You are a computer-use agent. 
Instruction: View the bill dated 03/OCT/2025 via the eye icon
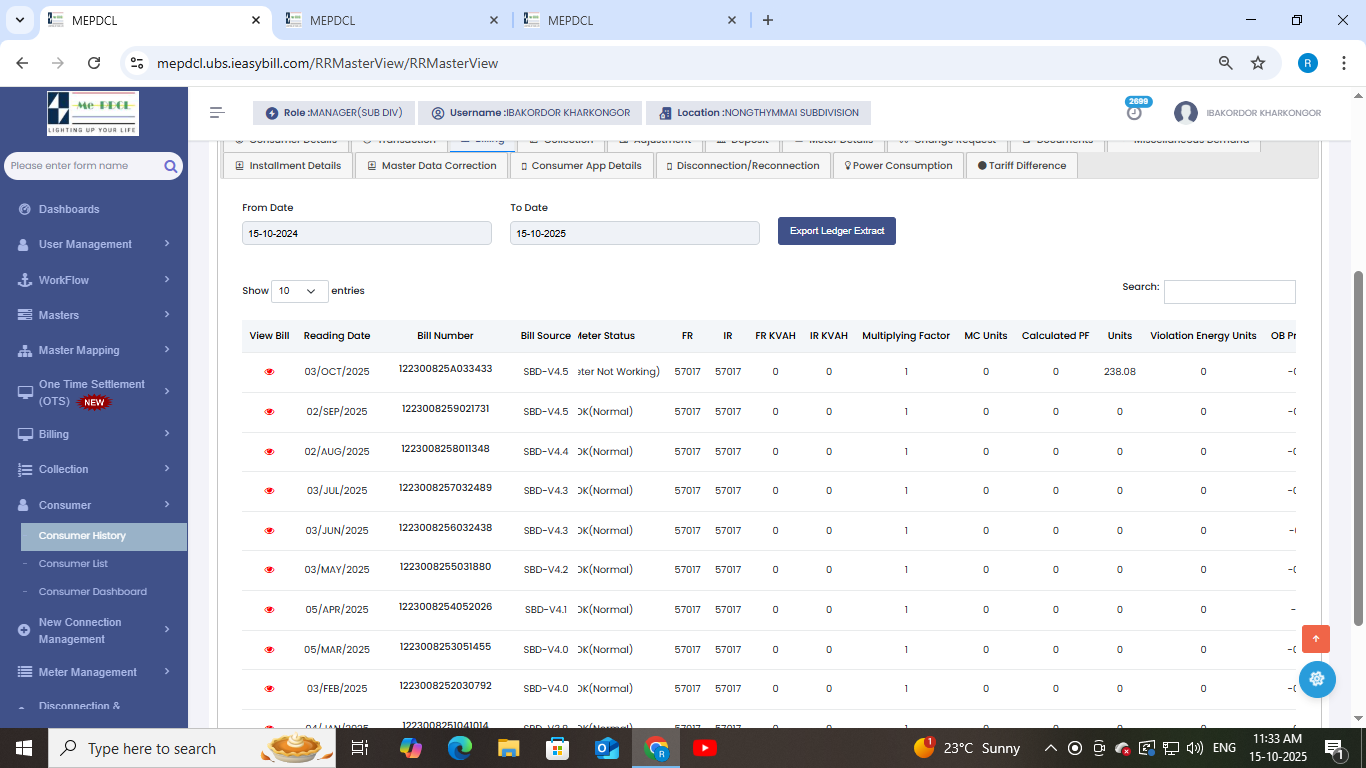269,372
